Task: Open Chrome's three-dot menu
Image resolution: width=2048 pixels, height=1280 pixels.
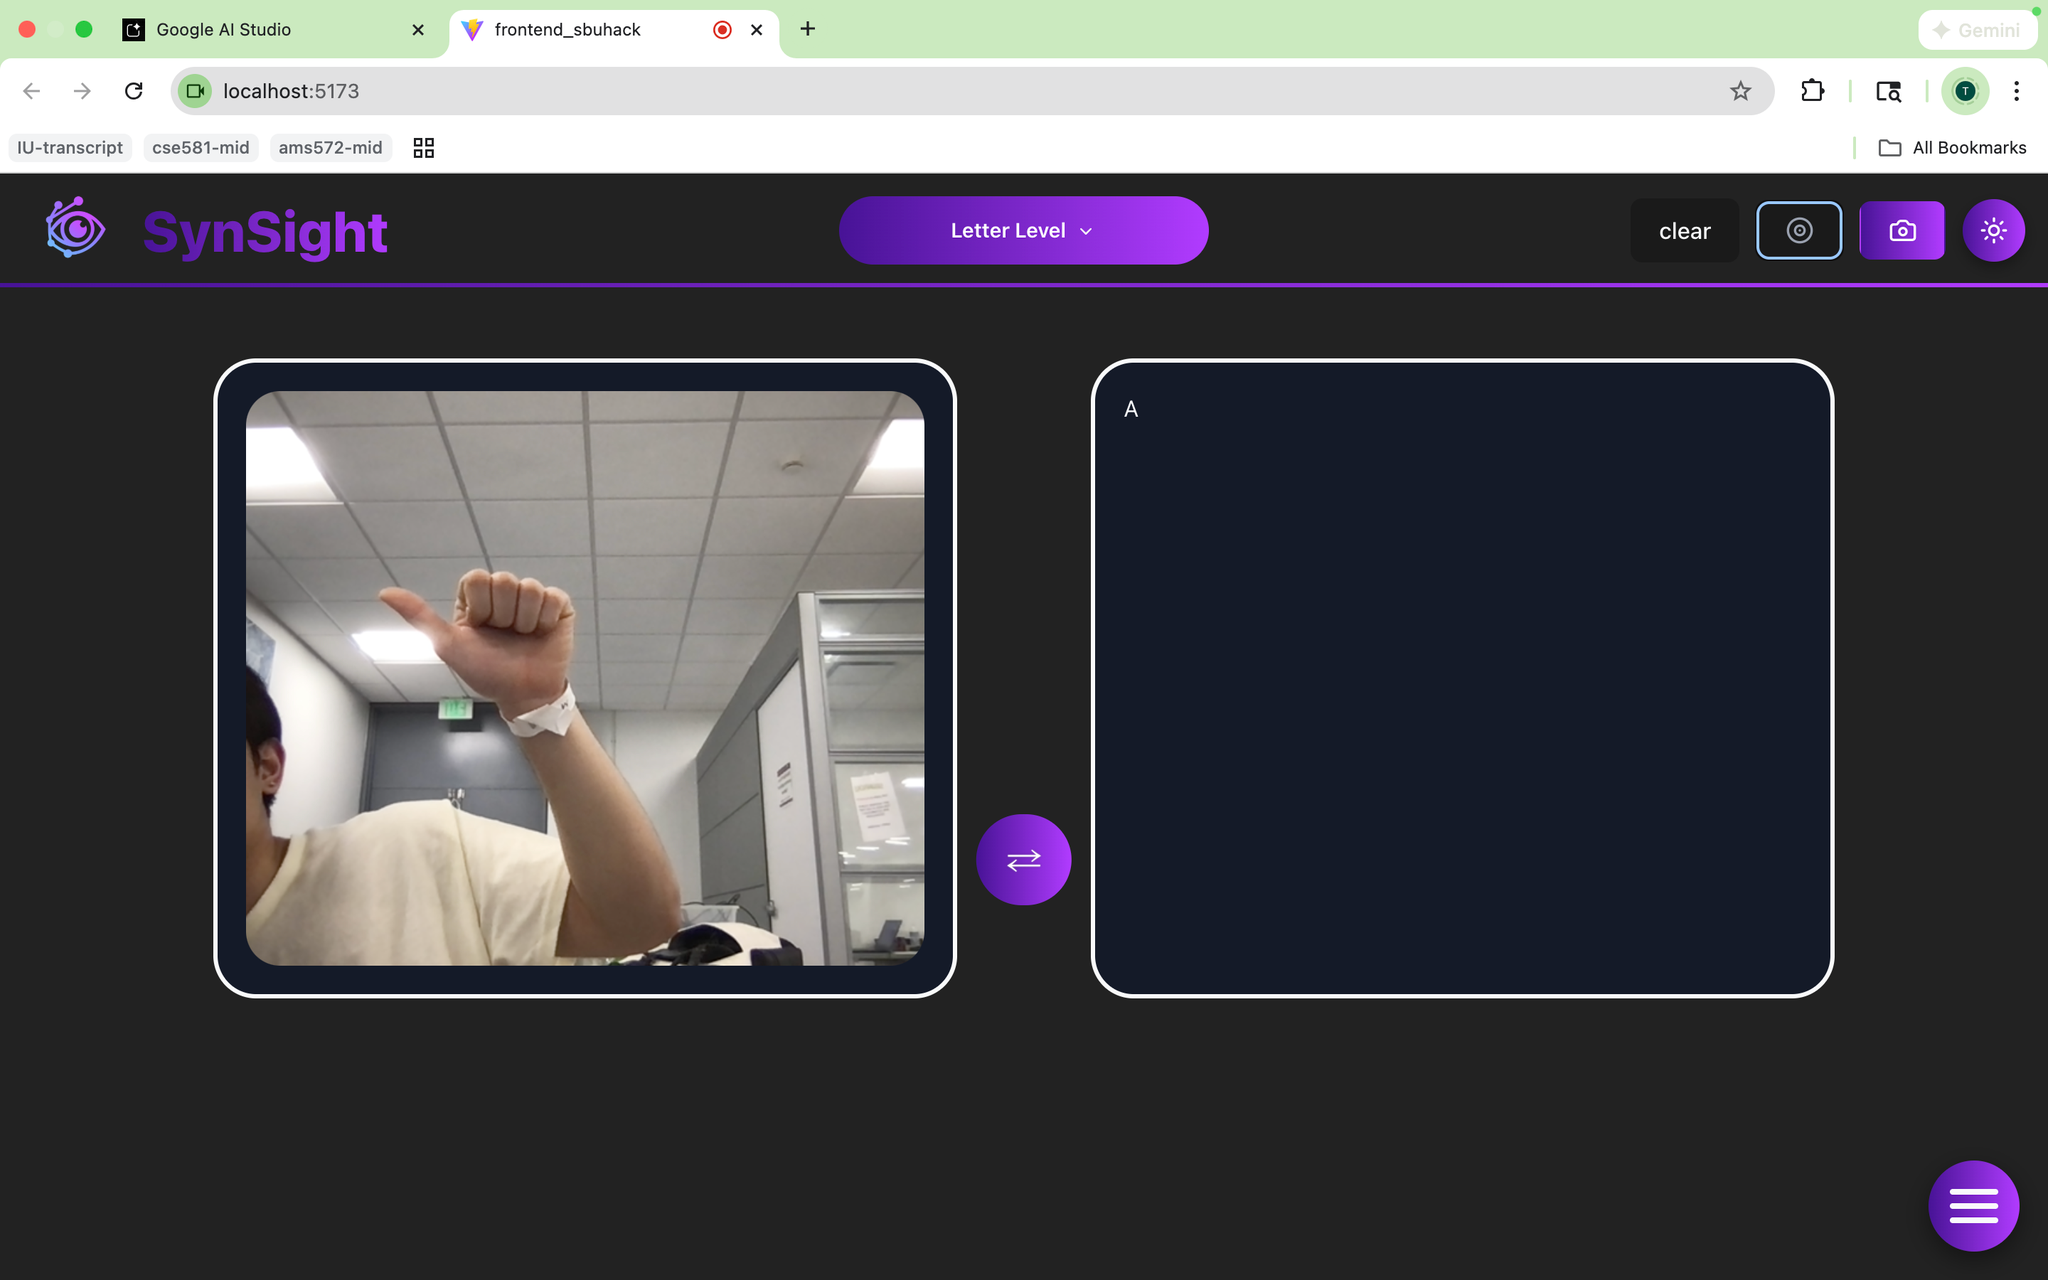Action: tap(2016, 91)
